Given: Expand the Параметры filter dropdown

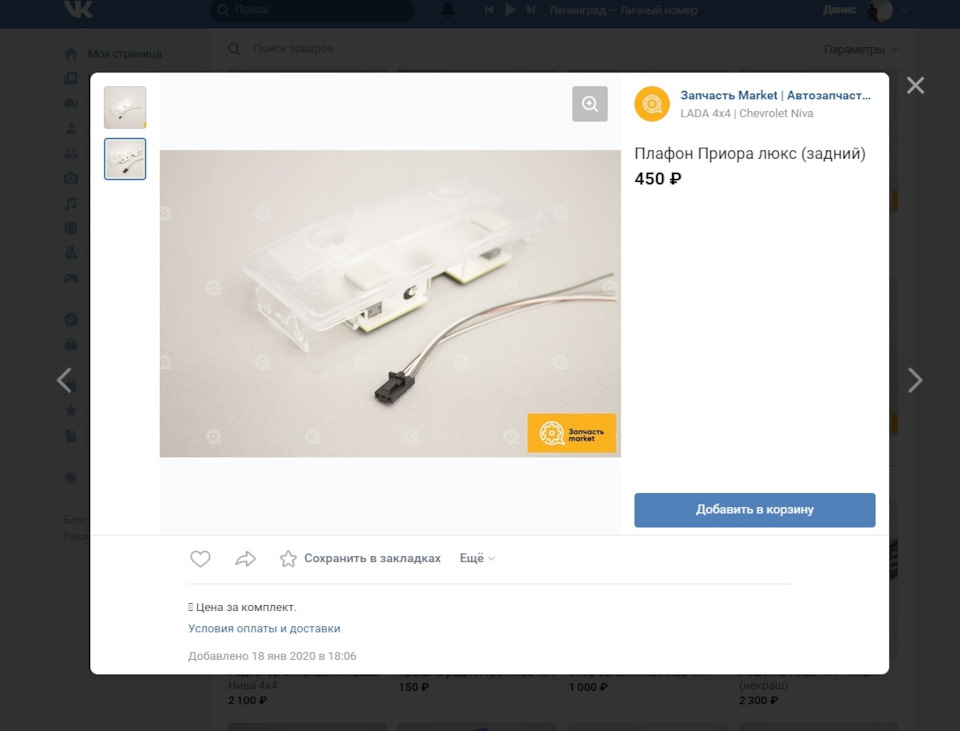Looking at the screenshot, I should [x=861, y=49].
